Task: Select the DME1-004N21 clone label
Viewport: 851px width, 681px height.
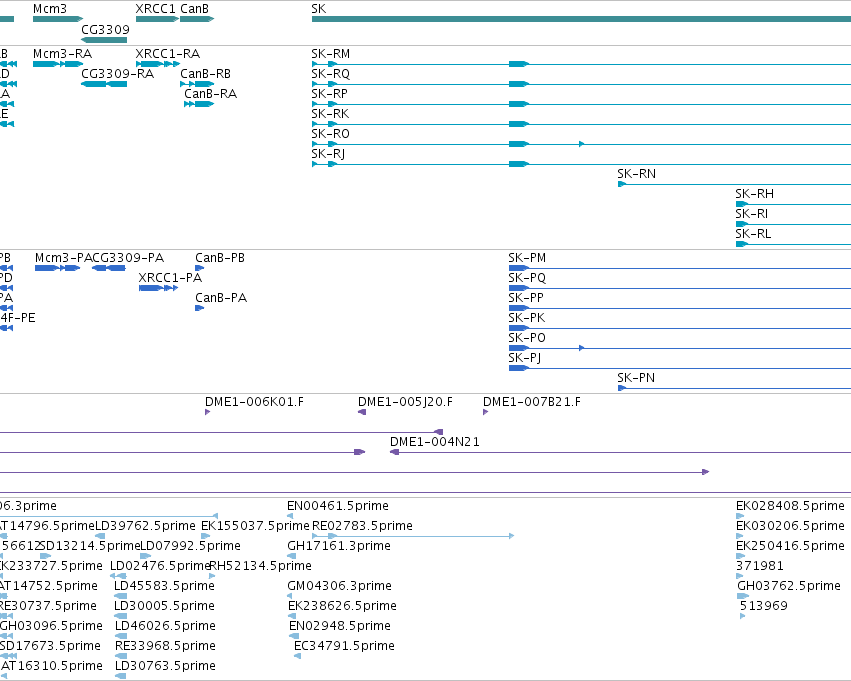Action: coord(435,442)
